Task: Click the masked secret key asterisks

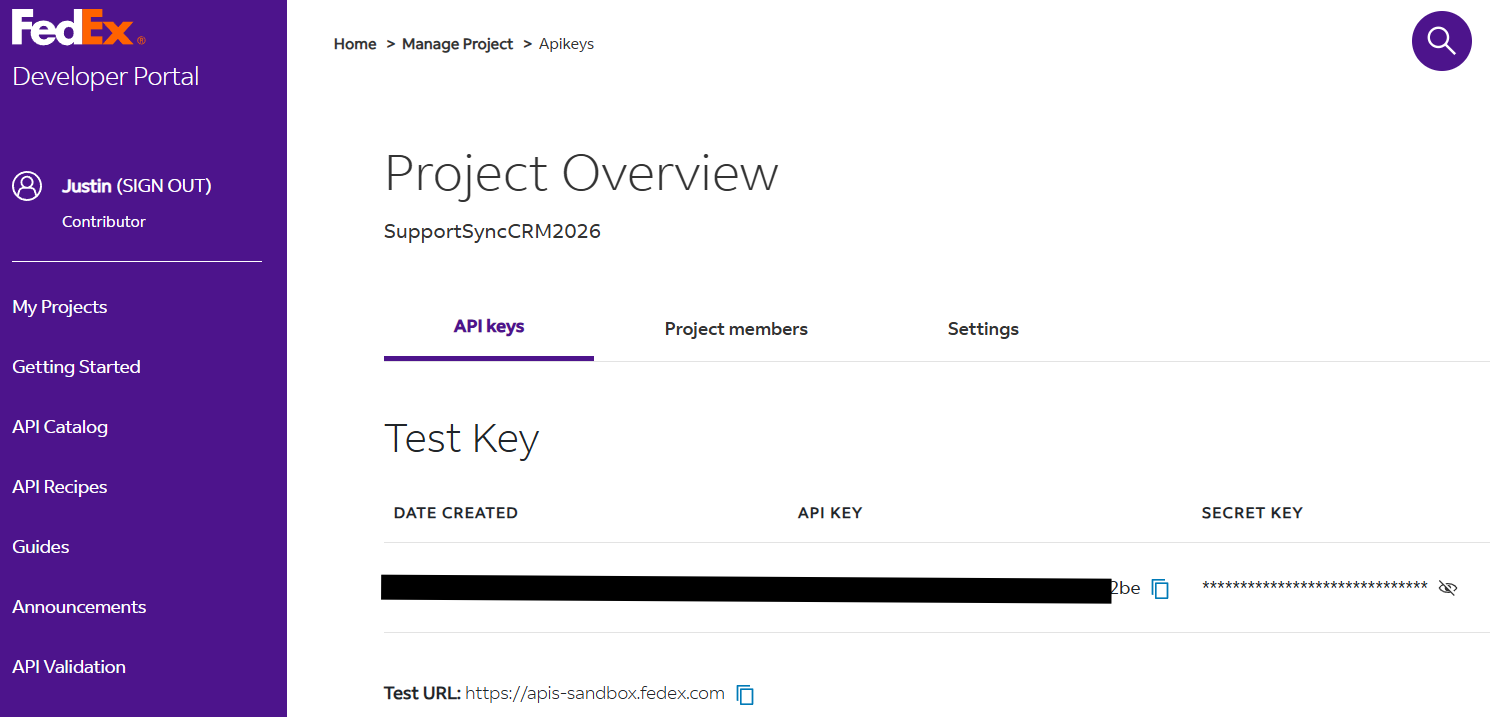Action: point(1315,587)
